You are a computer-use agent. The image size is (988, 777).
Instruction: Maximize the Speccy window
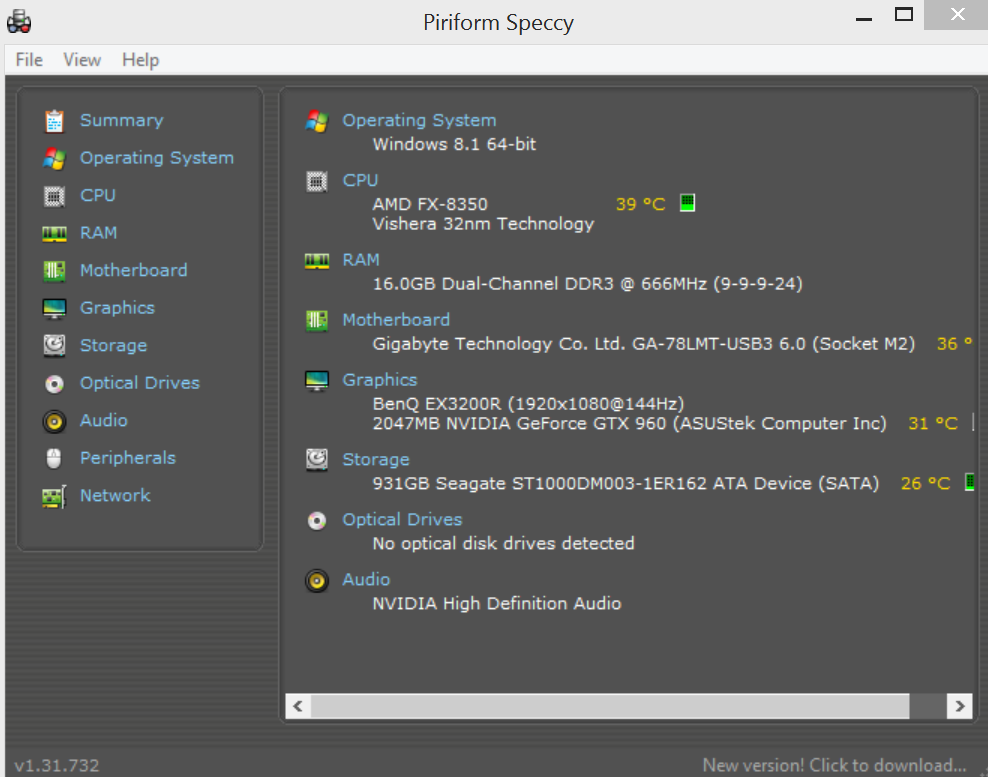coord(904,14)
